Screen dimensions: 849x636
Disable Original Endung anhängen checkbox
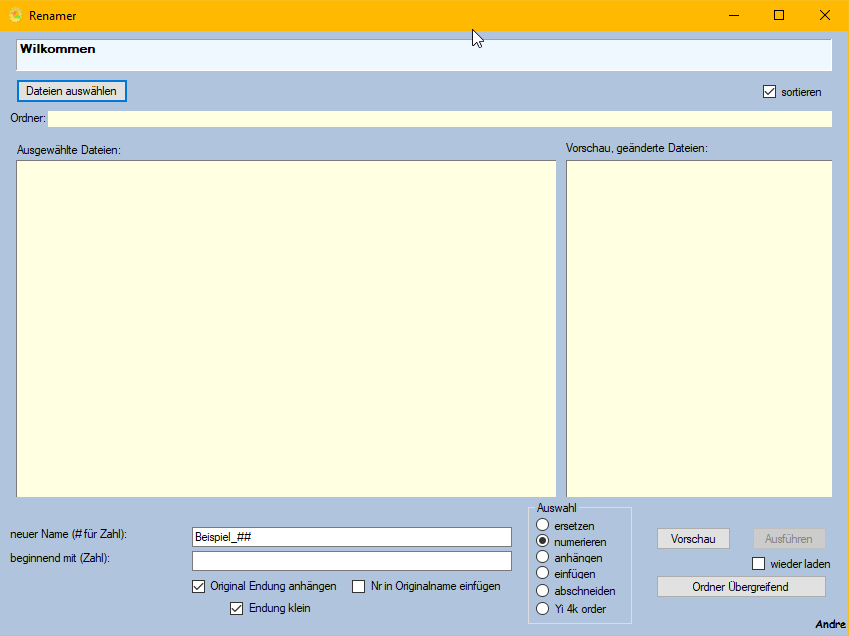(198, 586)
